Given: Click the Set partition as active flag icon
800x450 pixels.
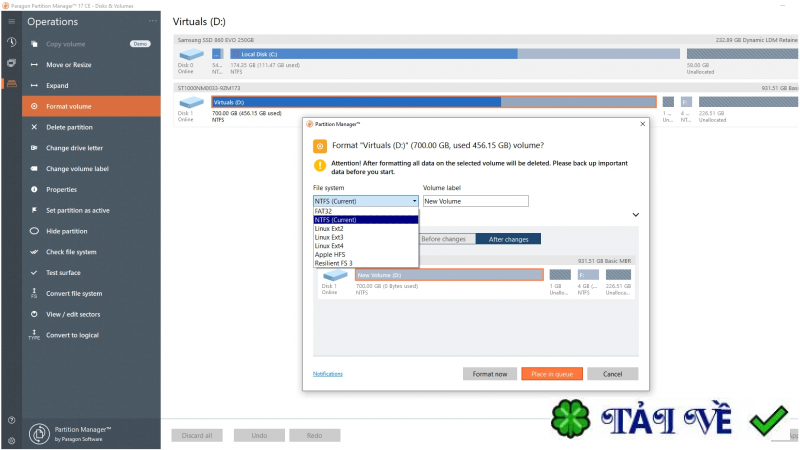Looking at the screenshot, I should (x=34, y=210).
